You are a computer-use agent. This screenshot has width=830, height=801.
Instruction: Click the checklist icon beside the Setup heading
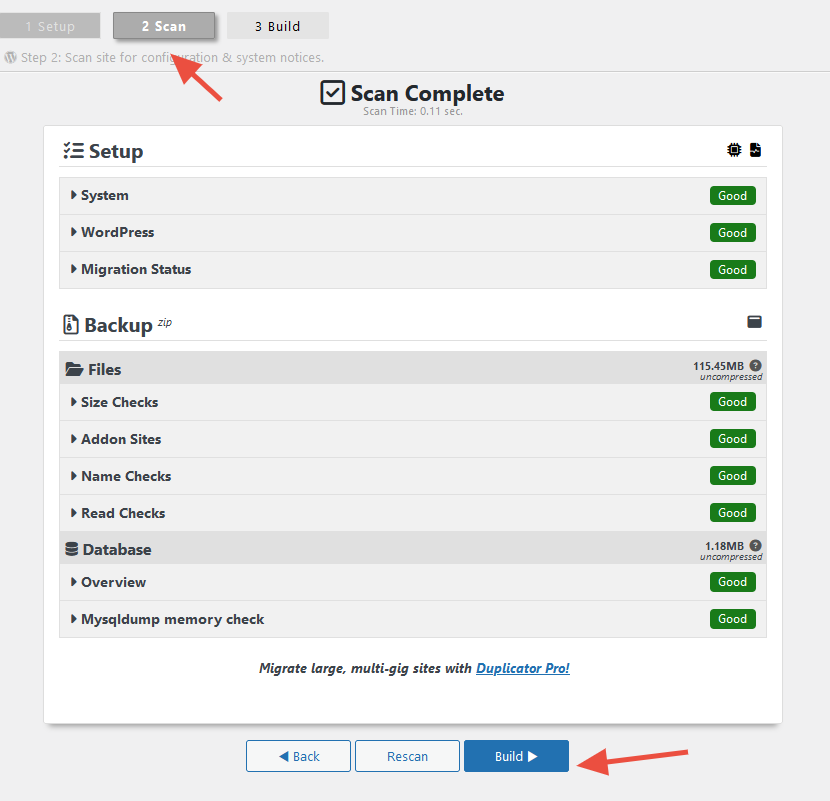coord(72,151)
